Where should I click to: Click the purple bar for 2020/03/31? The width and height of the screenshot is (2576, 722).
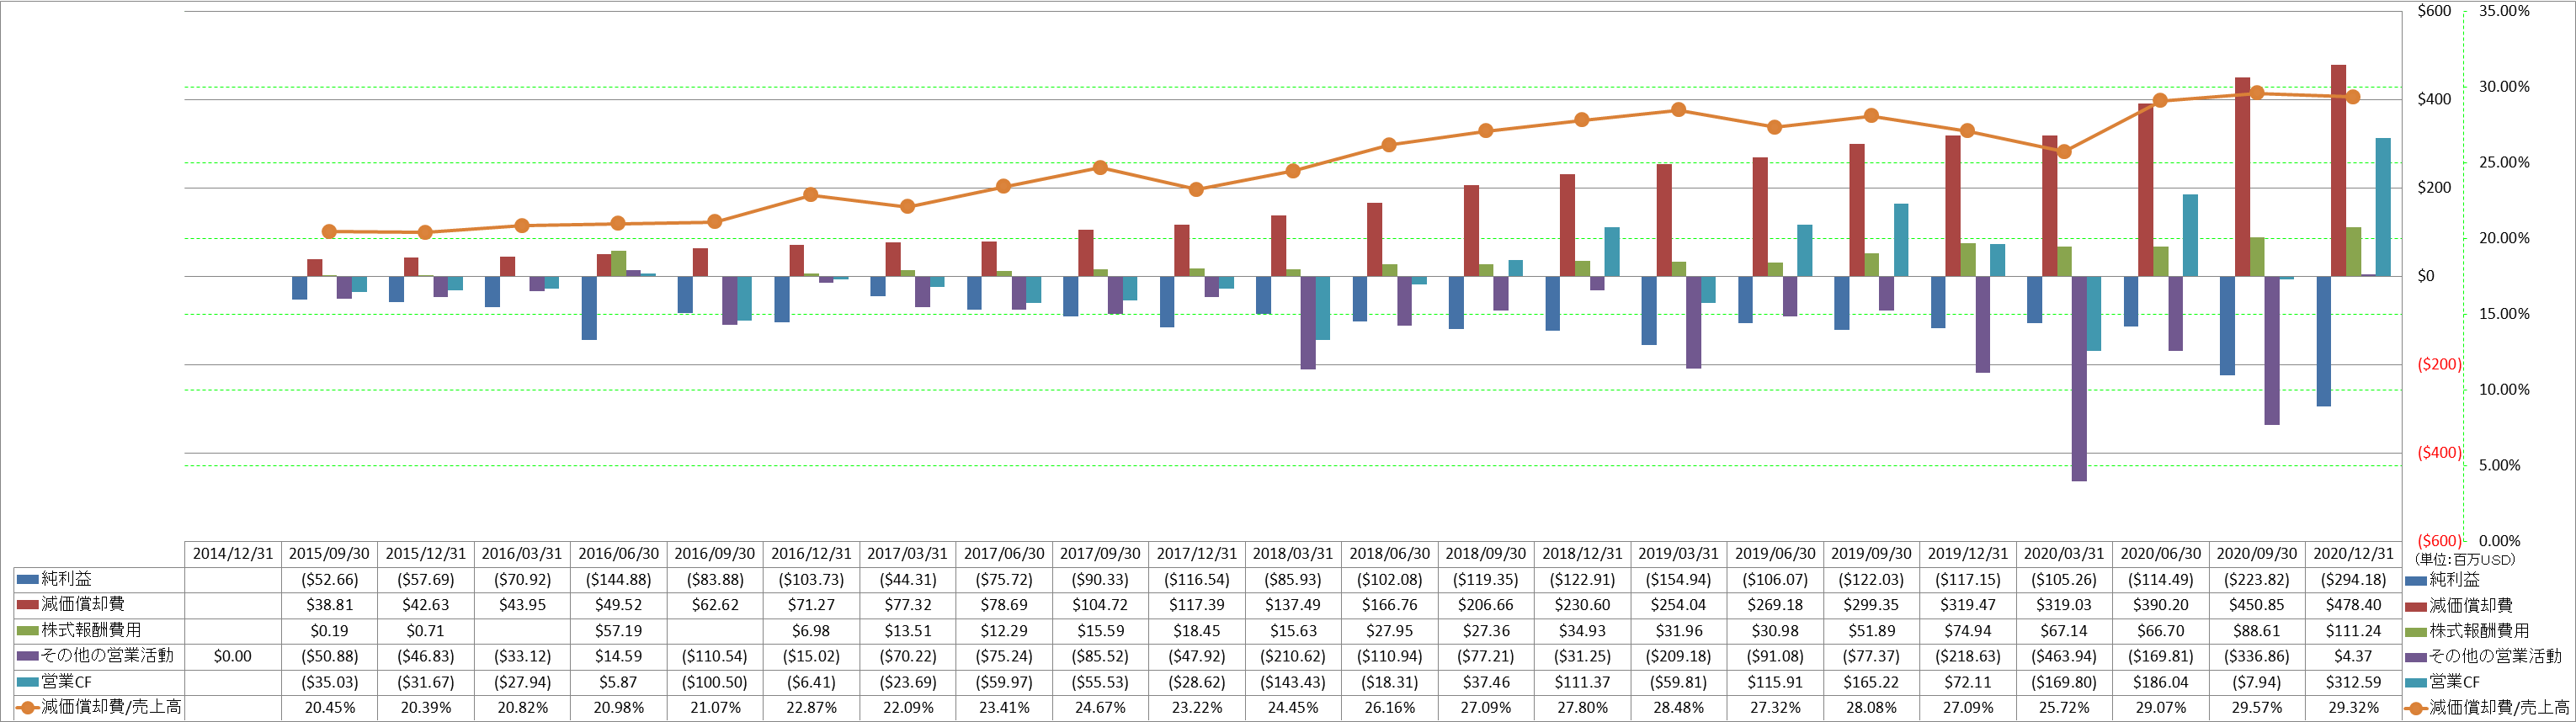coord(2079,378)
